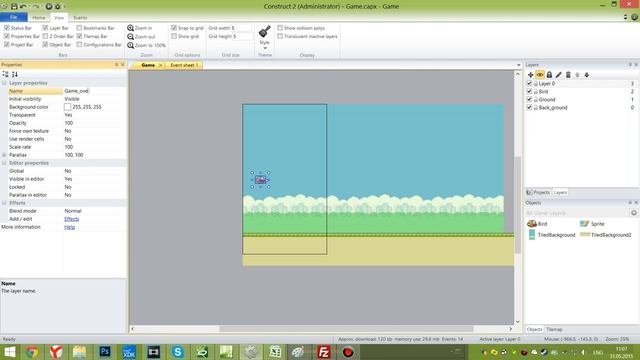Screen dimensions: 640x360
Task: Select the TiledBackground object icon
Action: (532, 235)
